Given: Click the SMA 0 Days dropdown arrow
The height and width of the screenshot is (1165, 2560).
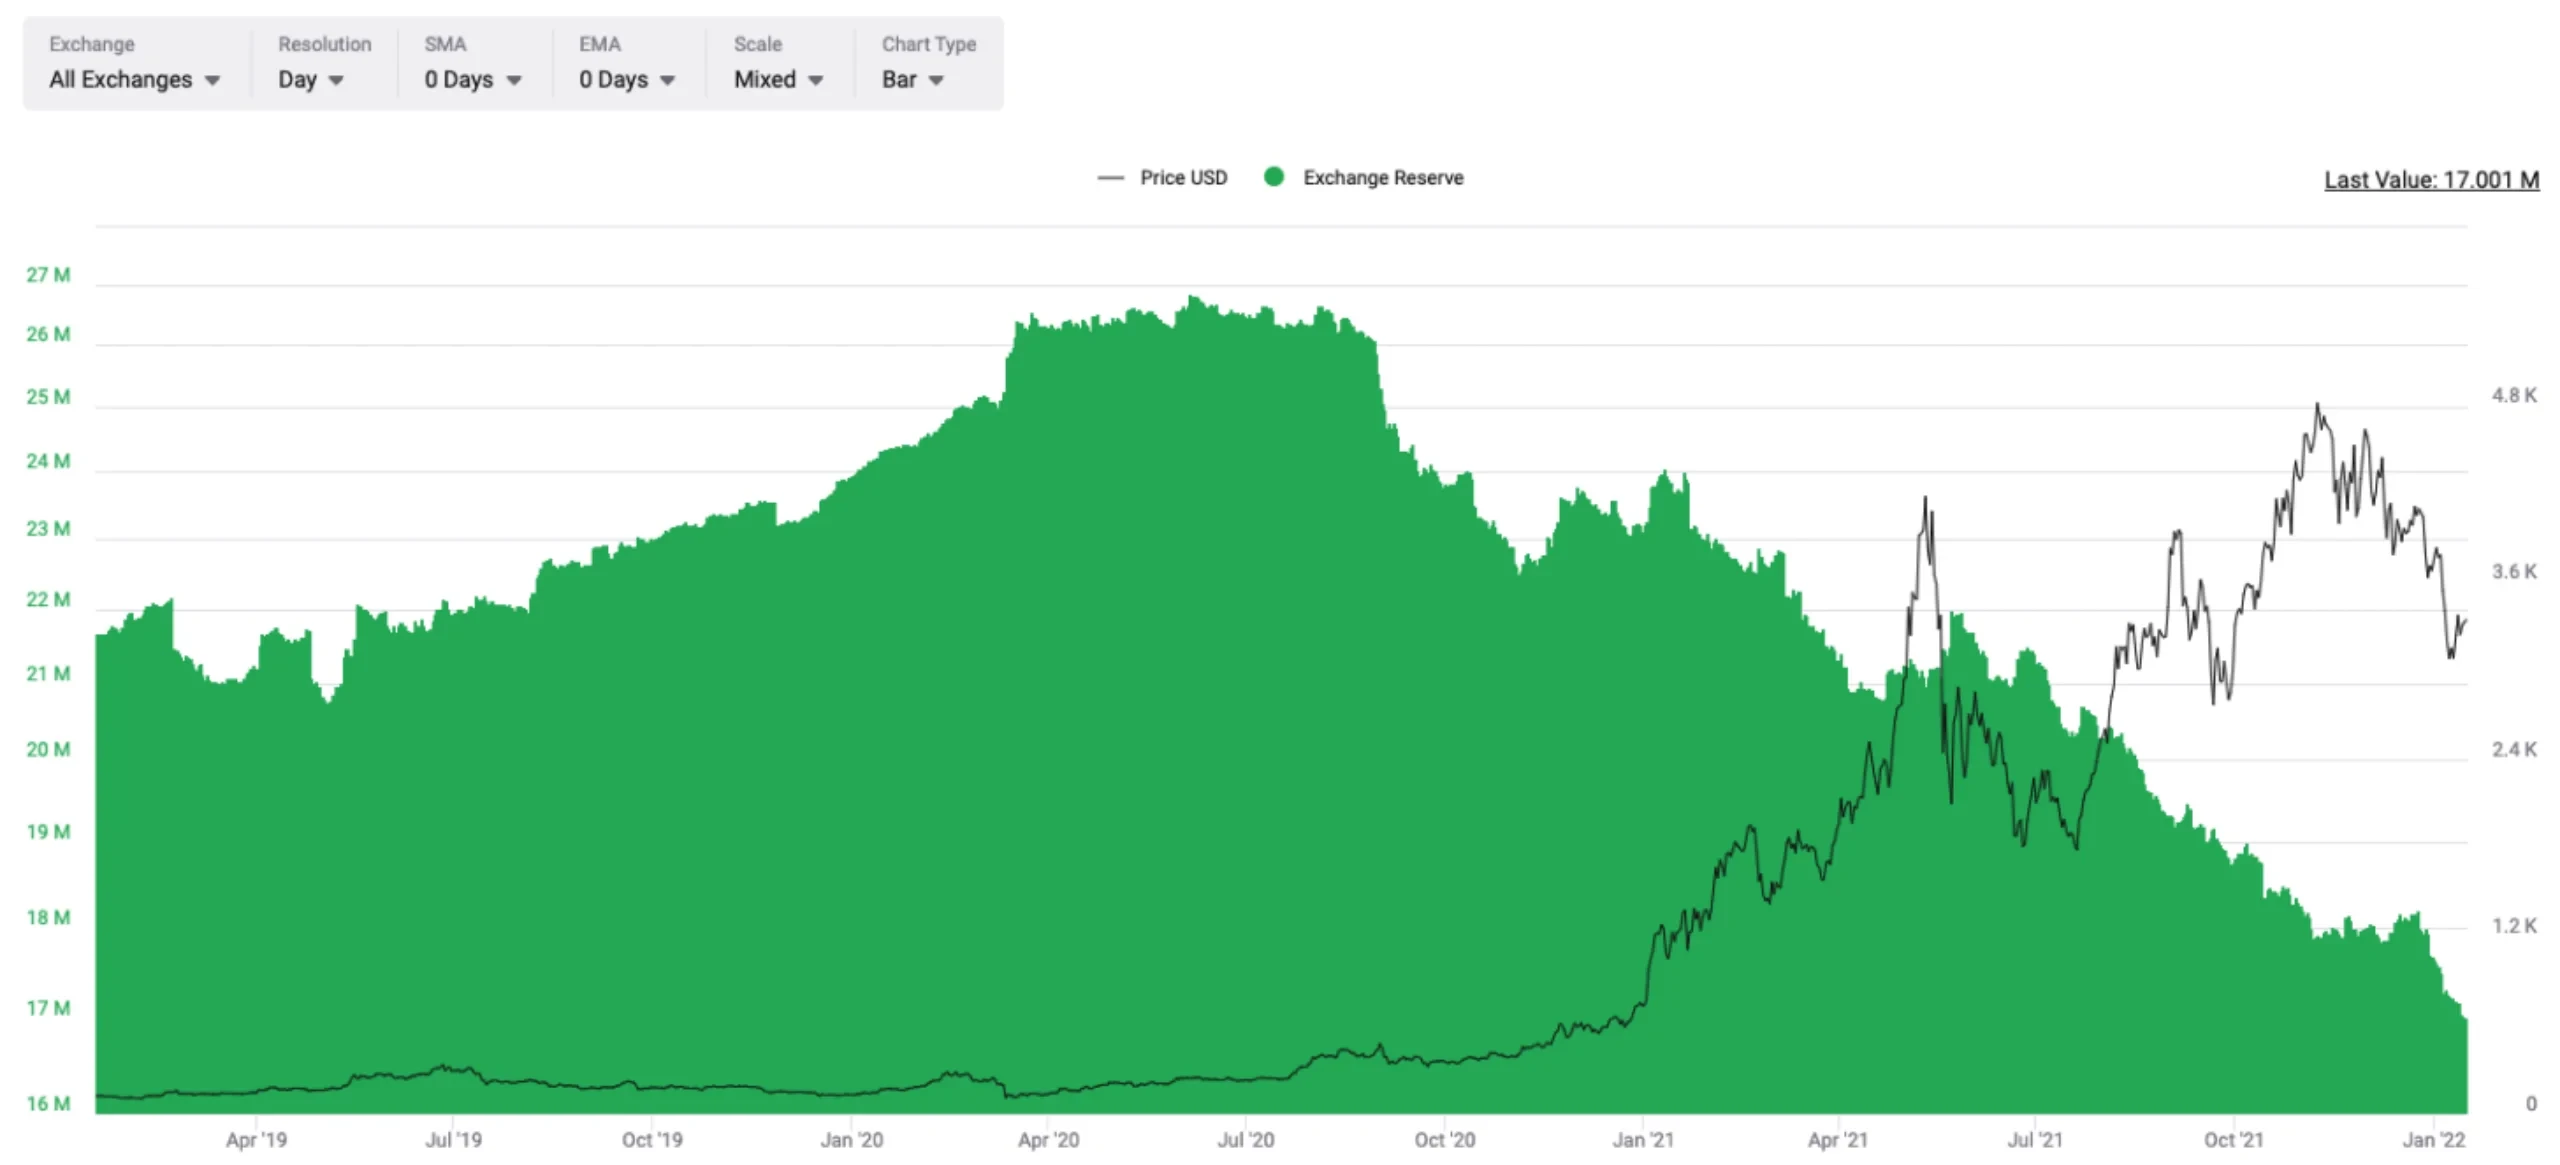Looking at the screenshot, I should point(514,81).
